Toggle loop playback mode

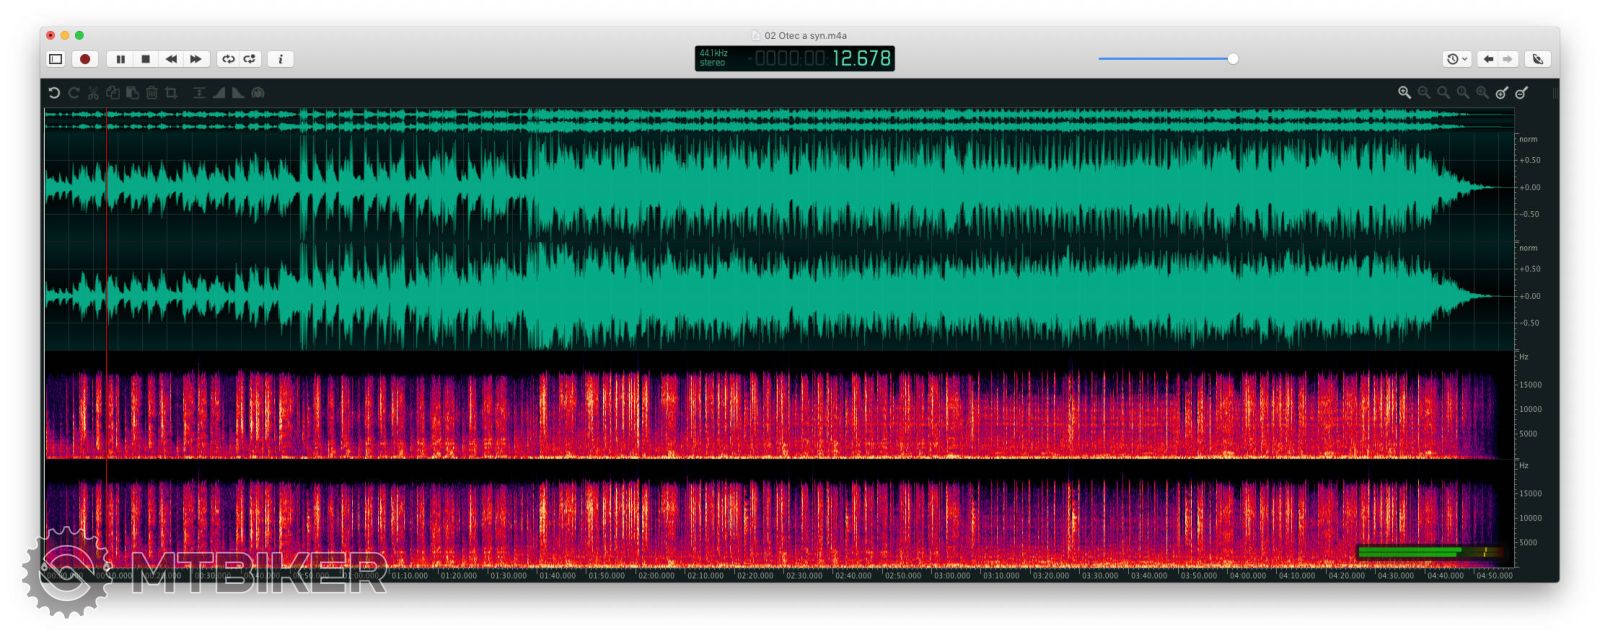pyautogui.click(x=228, y=59)
